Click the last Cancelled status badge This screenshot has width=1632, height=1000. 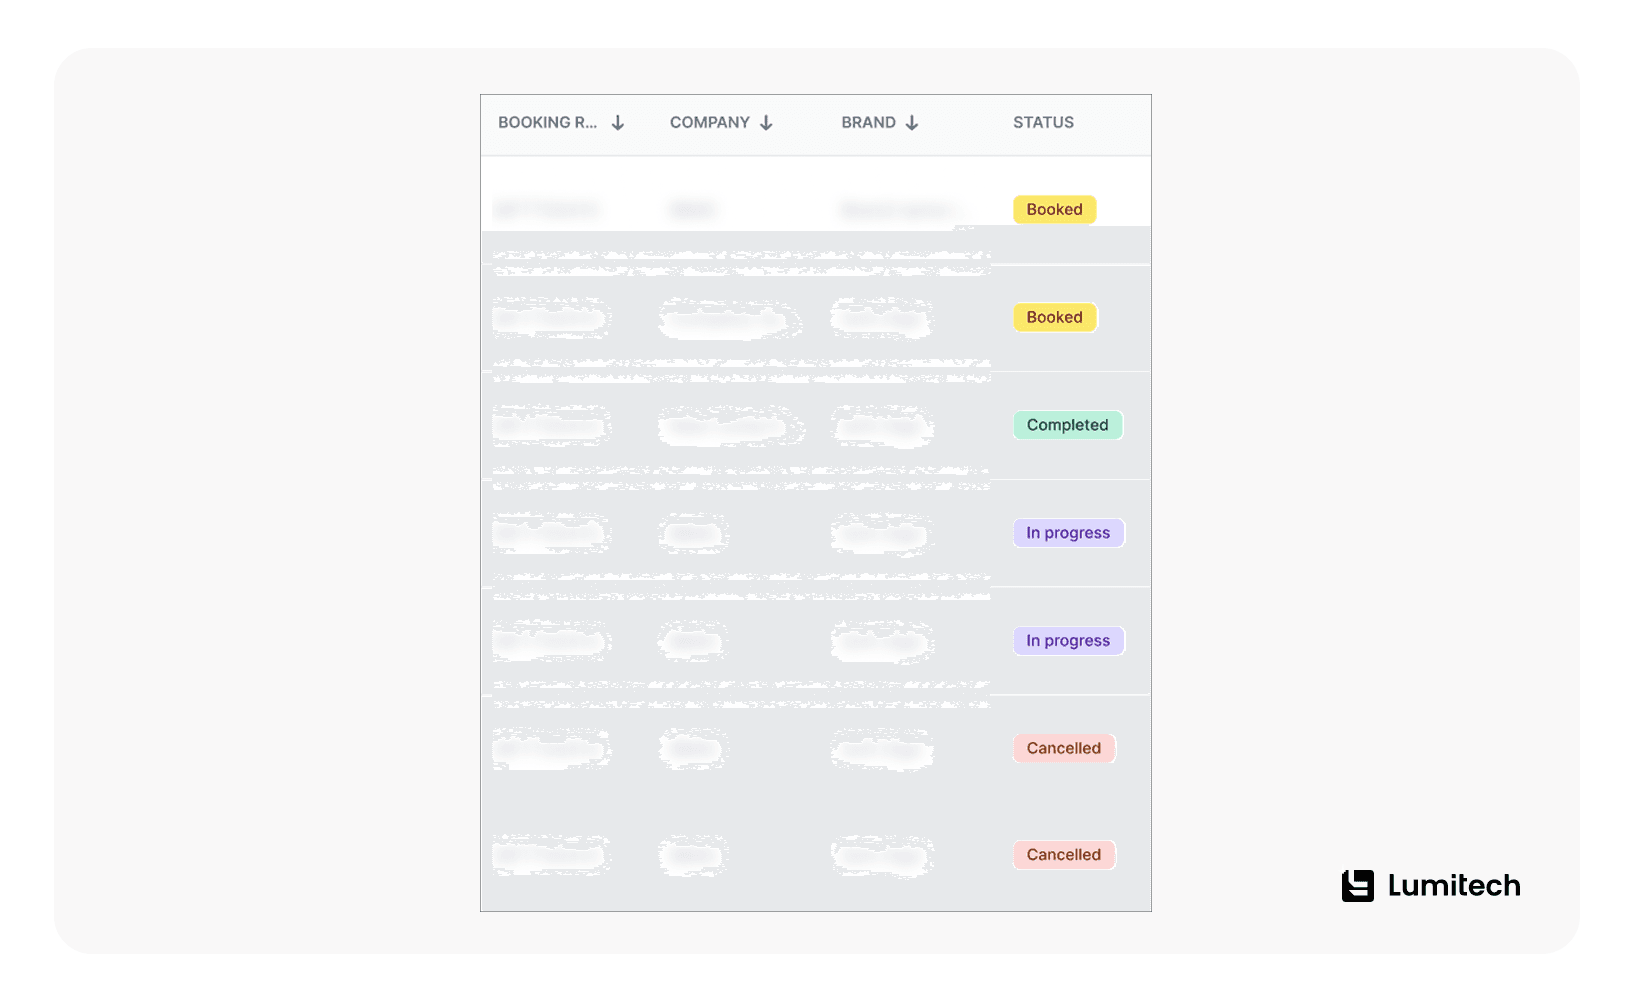pos(1064,855)
